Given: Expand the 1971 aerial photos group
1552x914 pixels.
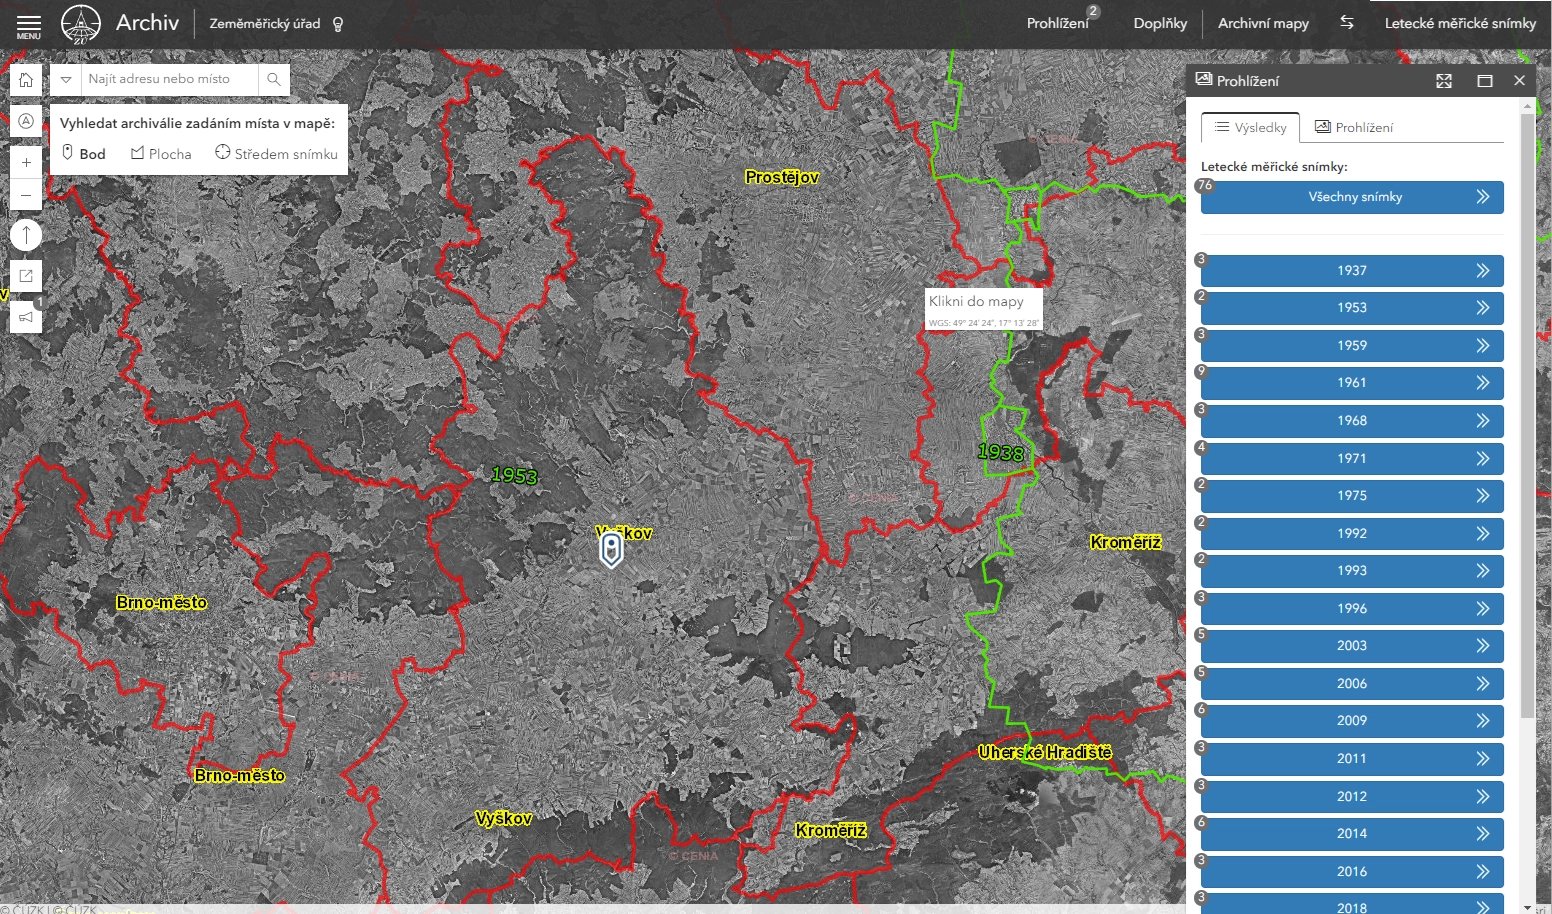Looking at the screenshot, I should click(x=1352, y=459).
